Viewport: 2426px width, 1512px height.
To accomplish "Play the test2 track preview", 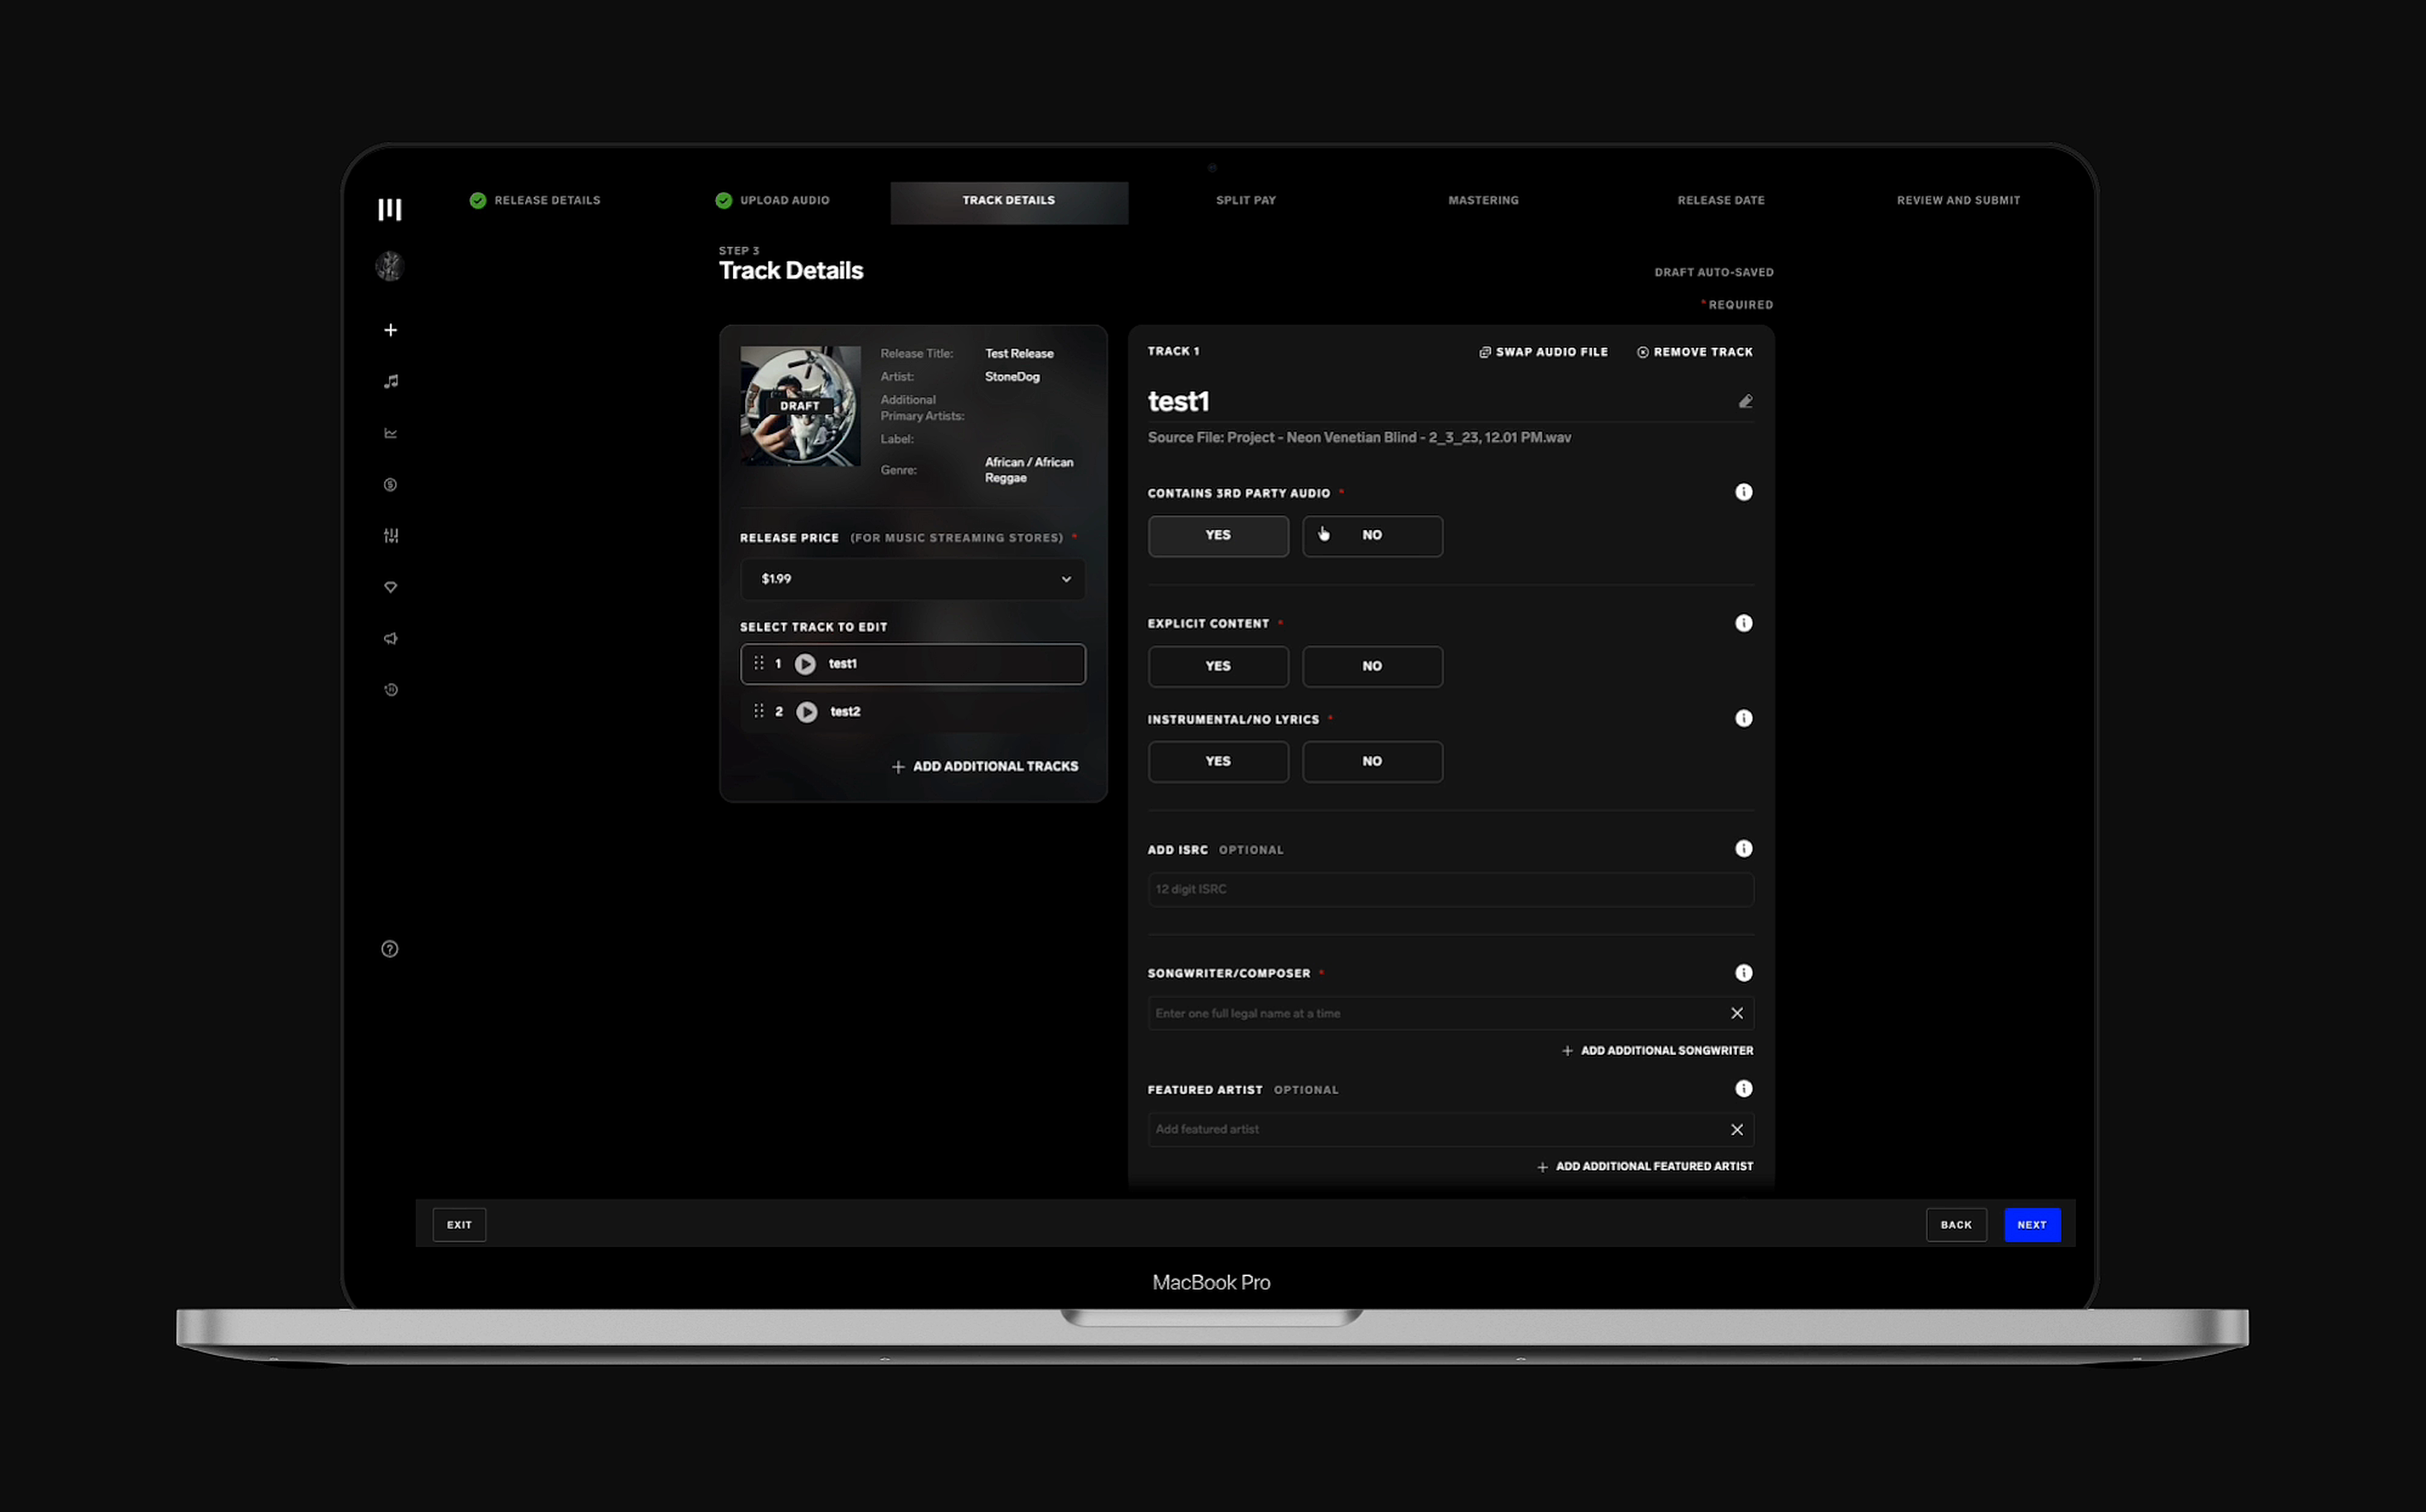I will [x=806, y=711].
